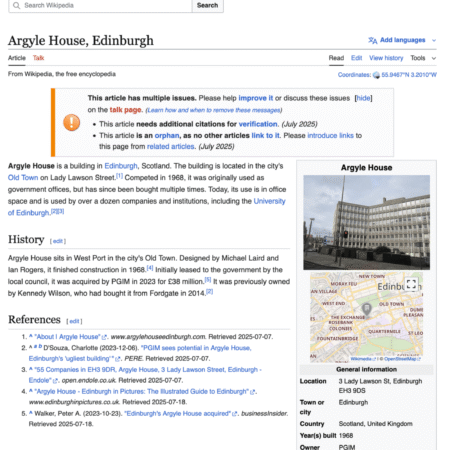This screenshot has height=450, width=450.
Task: Select the 'PGIM' owner value
Action: [x=347, y=447]
